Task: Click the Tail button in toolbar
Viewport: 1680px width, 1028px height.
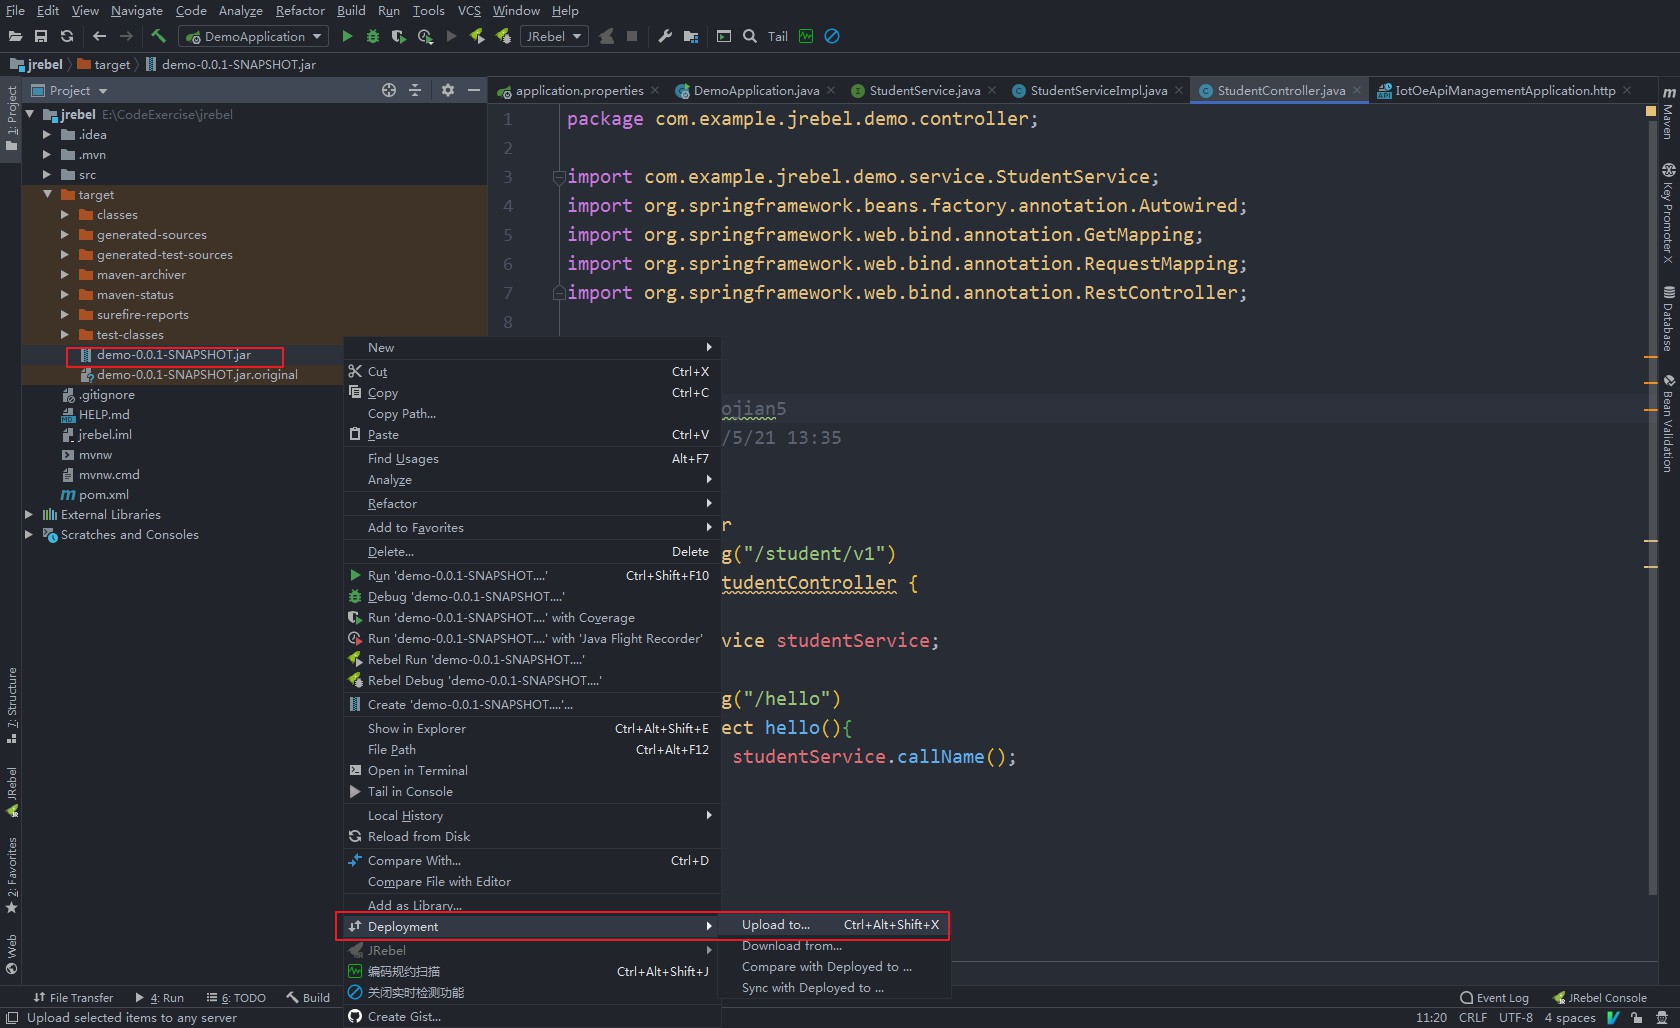Action: click(x=778, y=36)
